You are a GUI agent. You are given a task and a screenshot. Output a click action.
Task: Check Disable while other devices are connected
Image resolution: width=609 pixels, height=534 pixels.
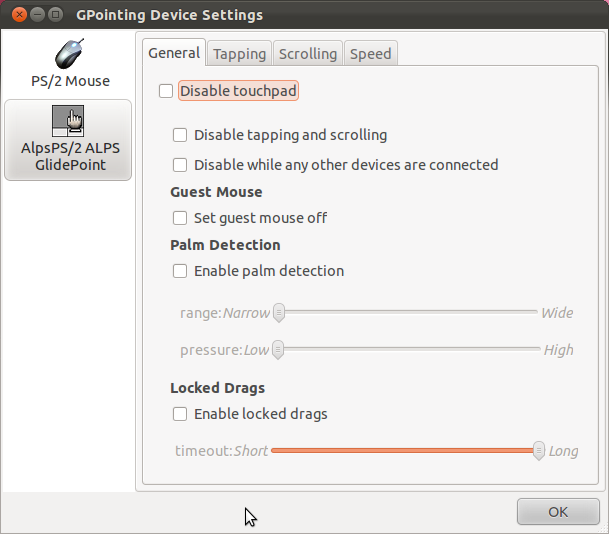(x=180, y=165)
